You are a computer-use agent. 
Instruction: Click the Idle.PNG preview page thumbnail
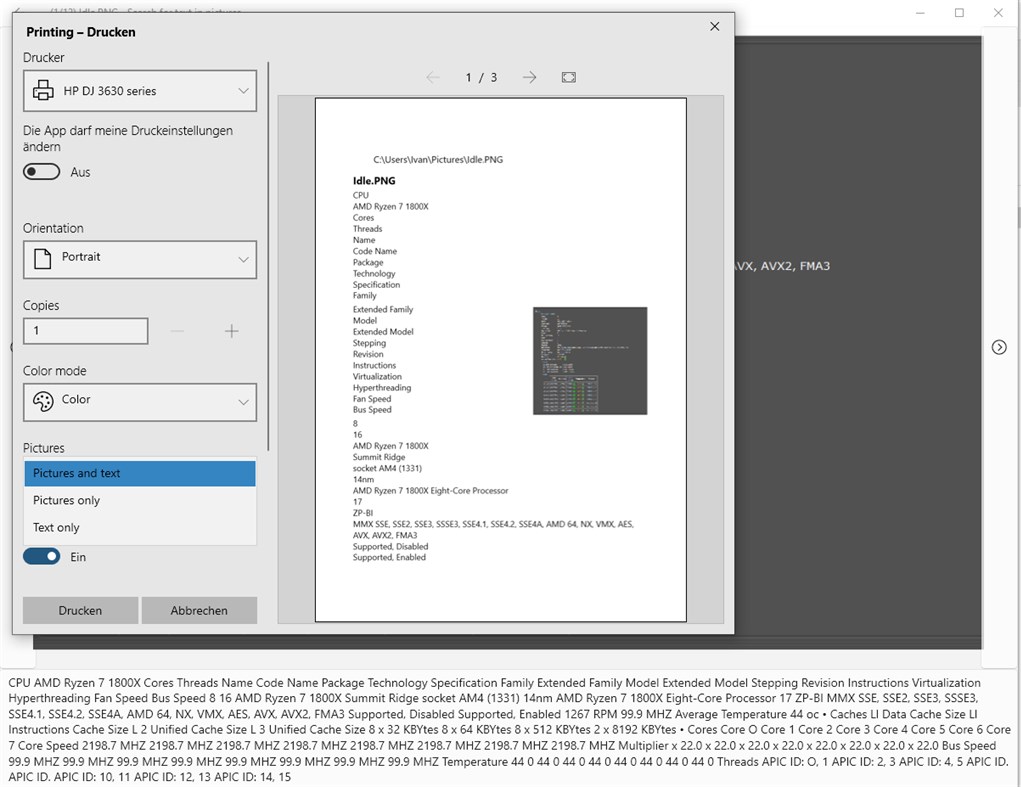click(x=500, y=358)
